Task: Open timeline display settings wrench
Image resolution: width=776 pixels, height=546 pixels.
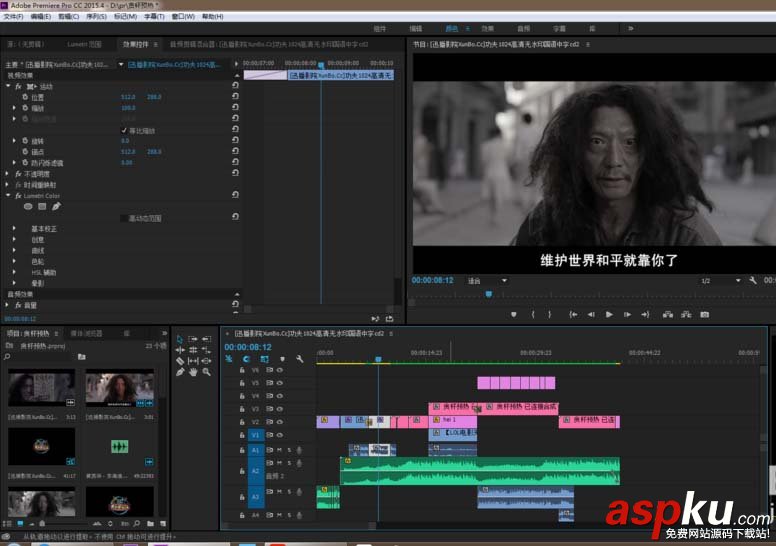Action: (299, 359)
